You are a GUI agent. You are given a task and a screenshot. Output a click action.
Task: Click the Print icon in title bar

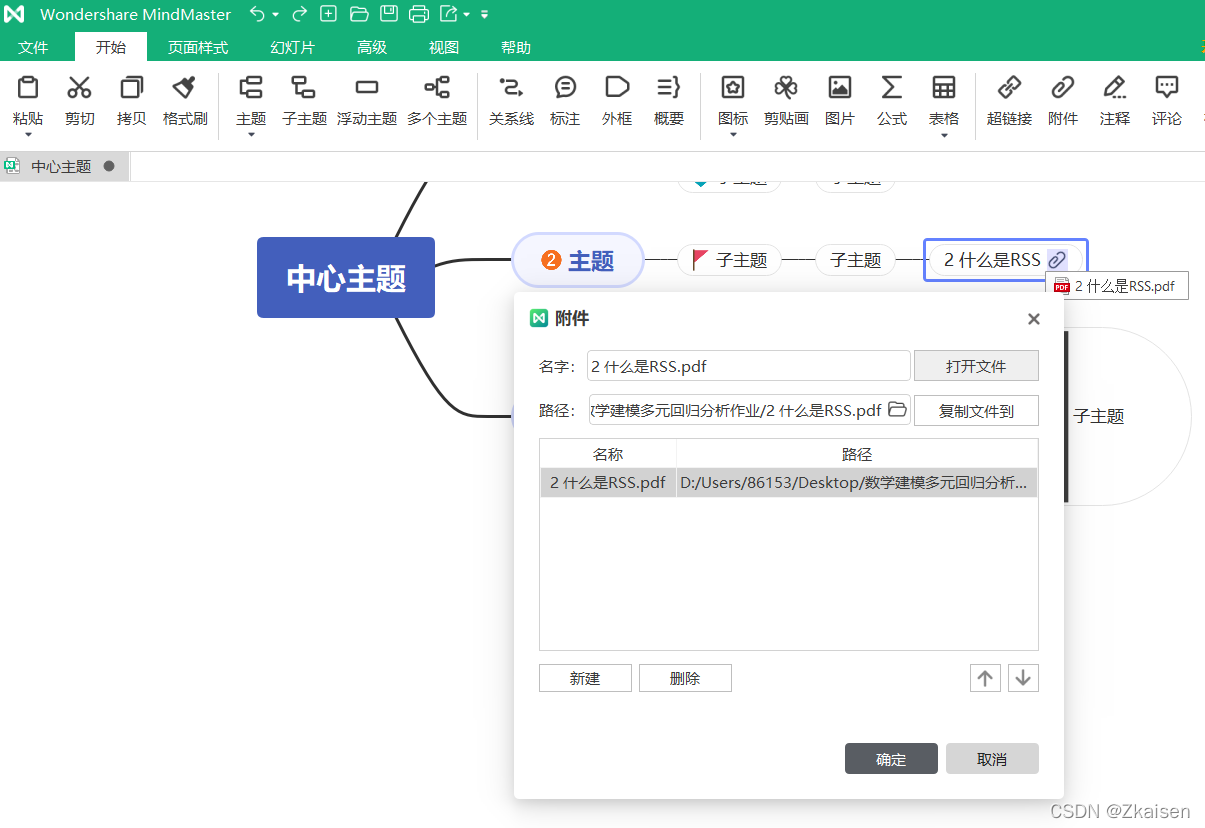419,14
